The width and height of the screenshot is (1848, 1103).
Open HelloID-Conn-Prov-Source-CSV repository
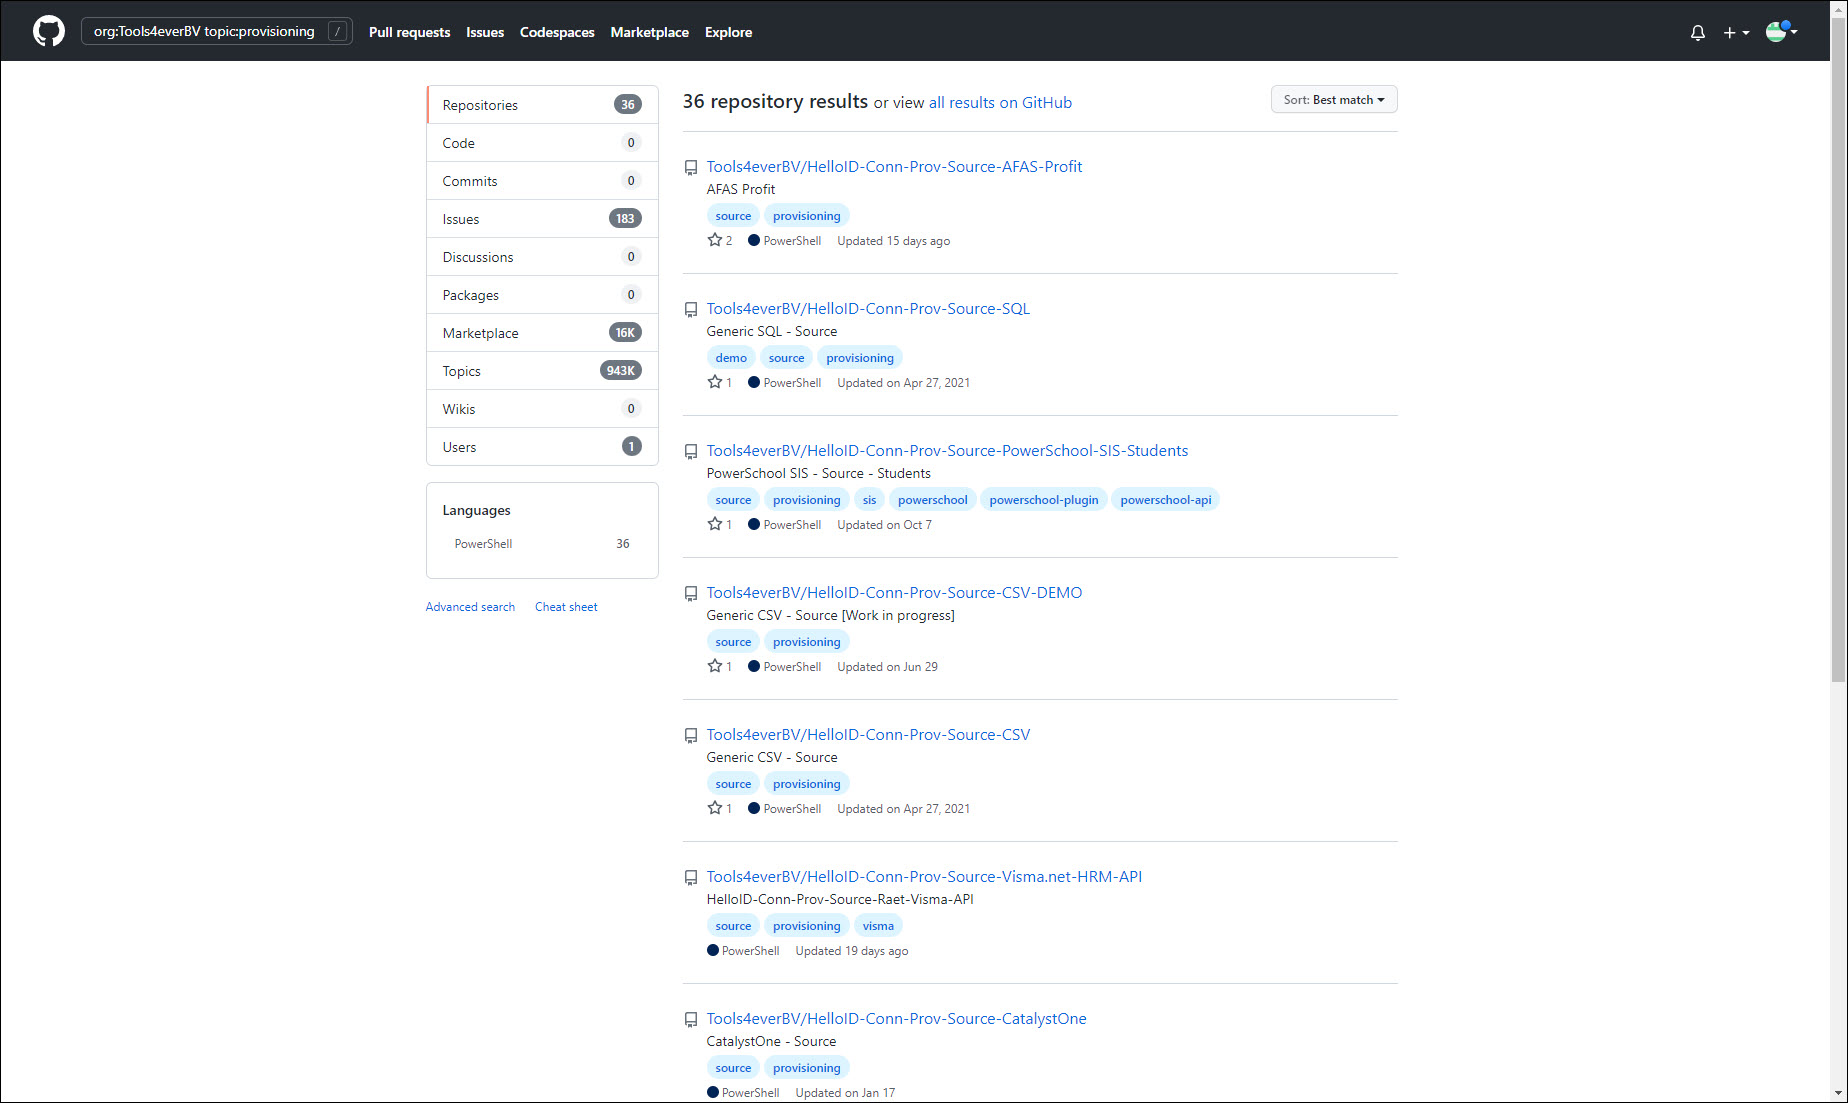click(868, 735)
